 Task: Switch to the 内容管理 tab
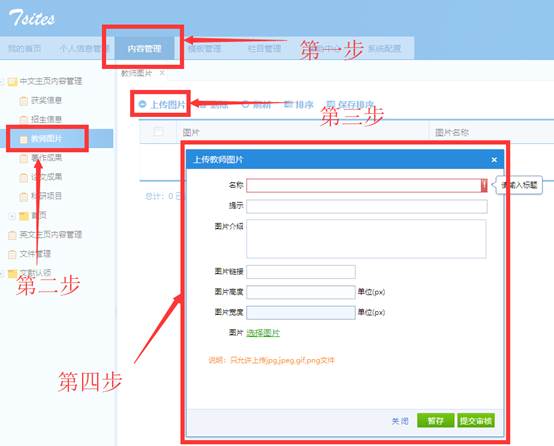coord(144,48)
